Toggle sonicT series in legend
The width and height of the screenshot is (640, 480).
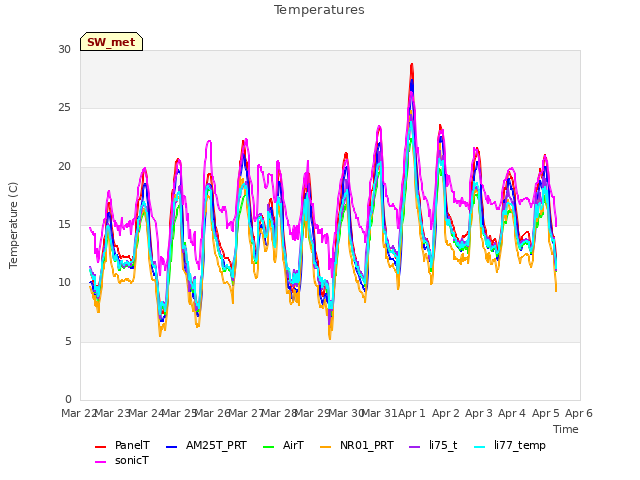[x=122, y=460]
